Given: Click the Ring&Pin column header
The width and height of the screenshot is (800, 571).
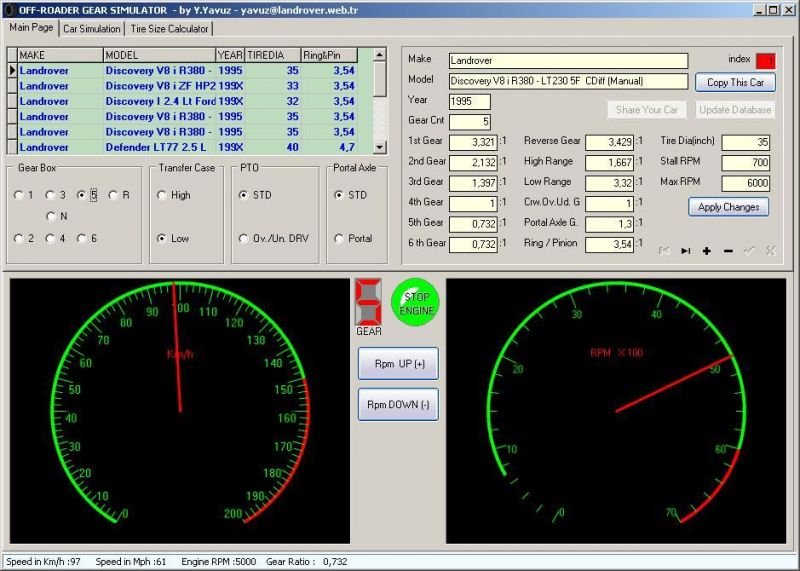Looking at the screenshot, I should [x=329, y=55].
